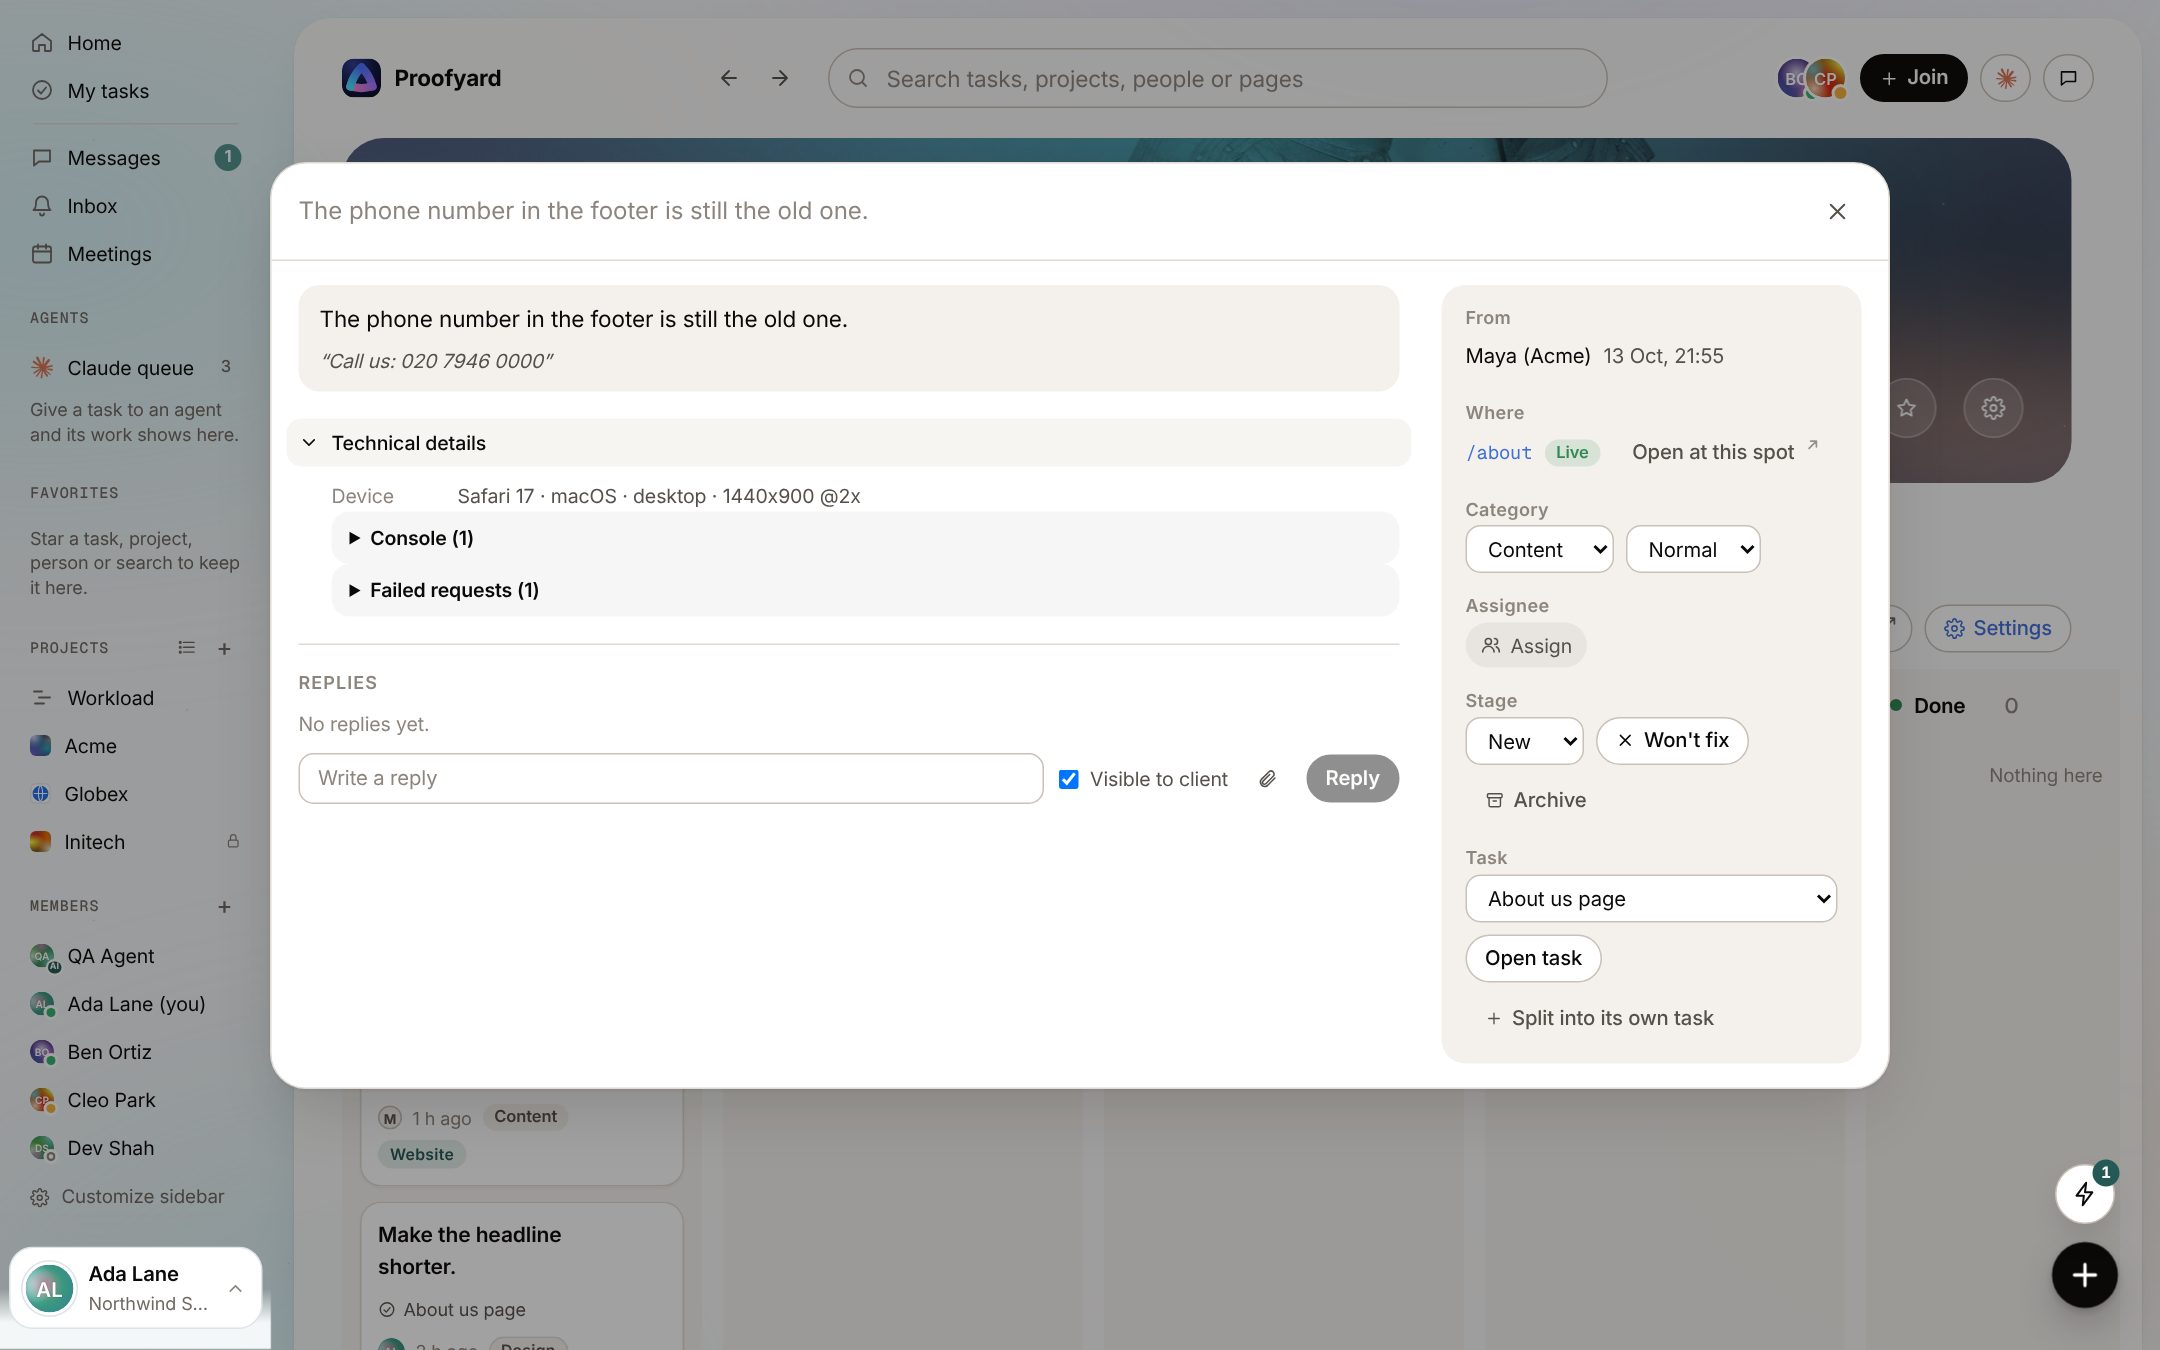Click the Join button

[1913, 78]
